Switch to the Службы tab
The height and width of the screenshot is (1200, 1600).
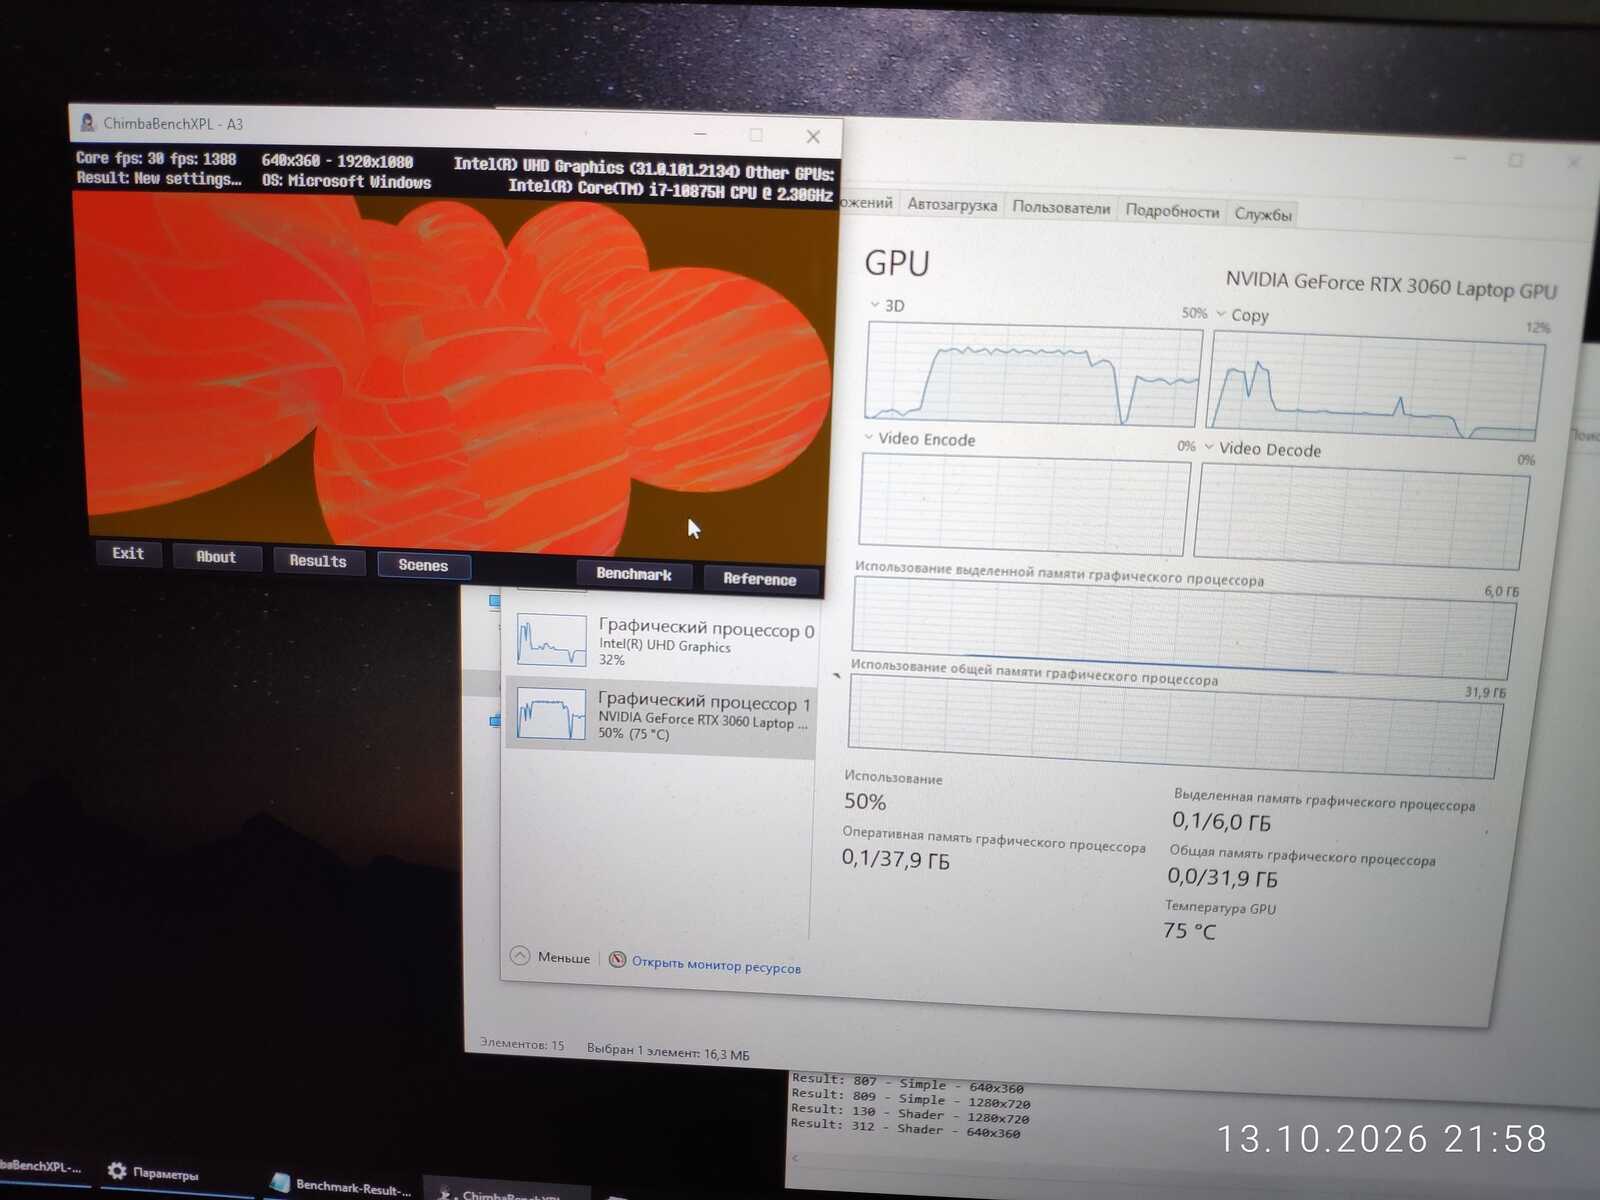(1263, 214)
